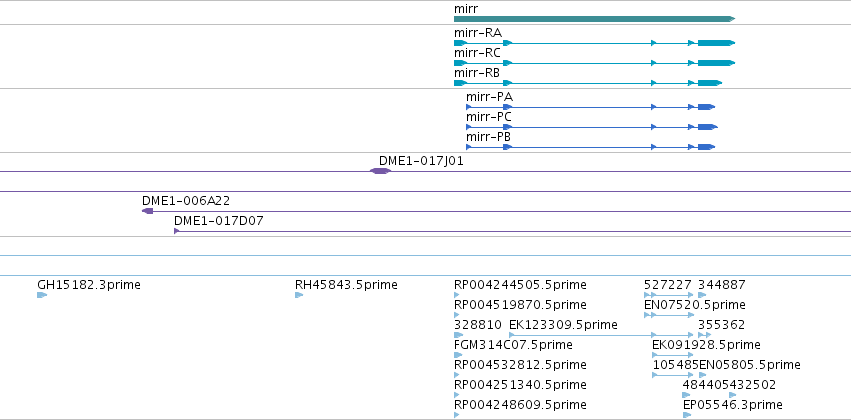This screenshot has height=420, width=851.
Task: Click the mirr-PC protein label
Action: (x=488, y=117)
